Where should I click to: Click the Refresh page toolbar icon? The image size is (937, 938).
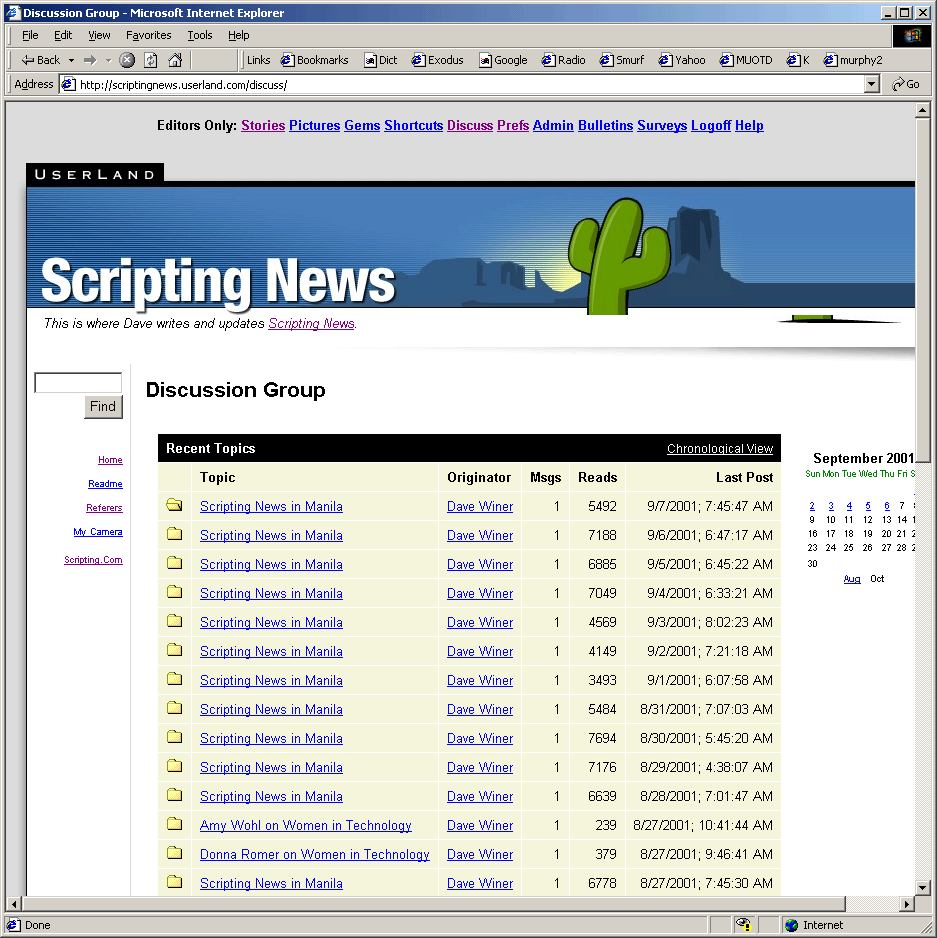151,60
